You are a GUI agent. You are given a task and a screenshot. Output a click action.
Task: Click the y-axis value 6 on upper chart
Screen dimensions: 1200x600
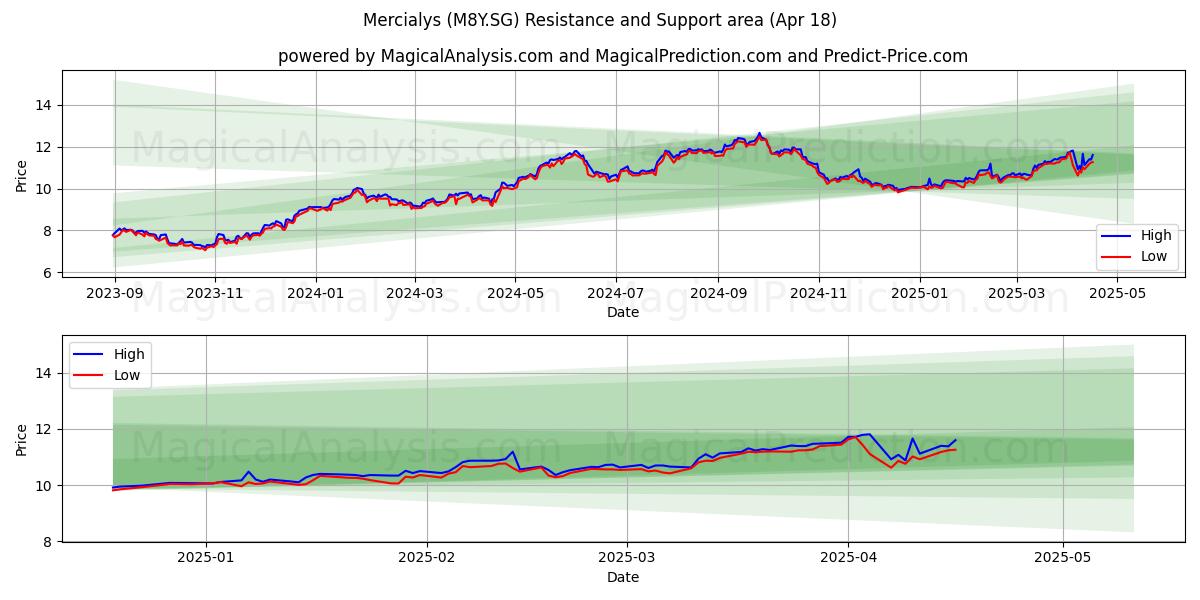coord(48,273)
